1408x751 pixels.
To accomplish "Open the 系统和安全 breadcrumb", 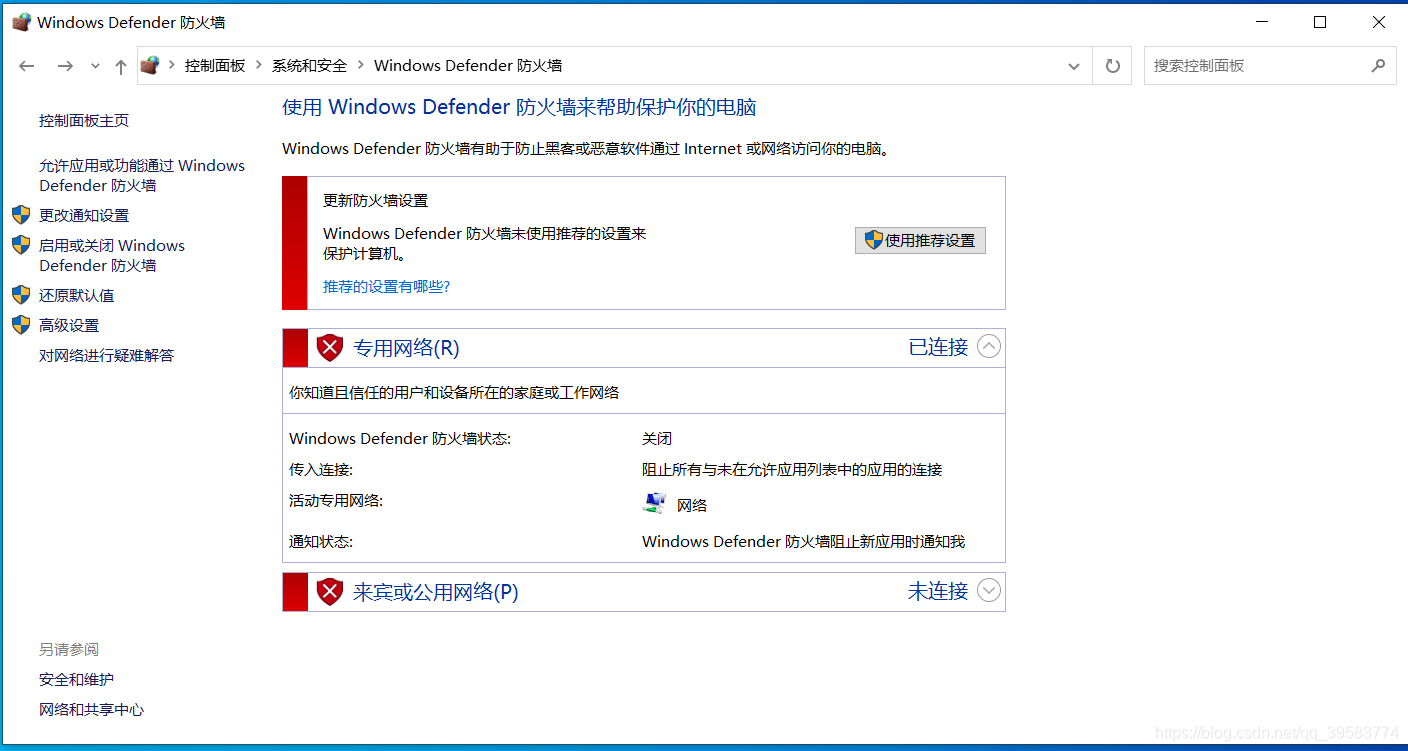I will pyautogui.click(x=309, y=66).
